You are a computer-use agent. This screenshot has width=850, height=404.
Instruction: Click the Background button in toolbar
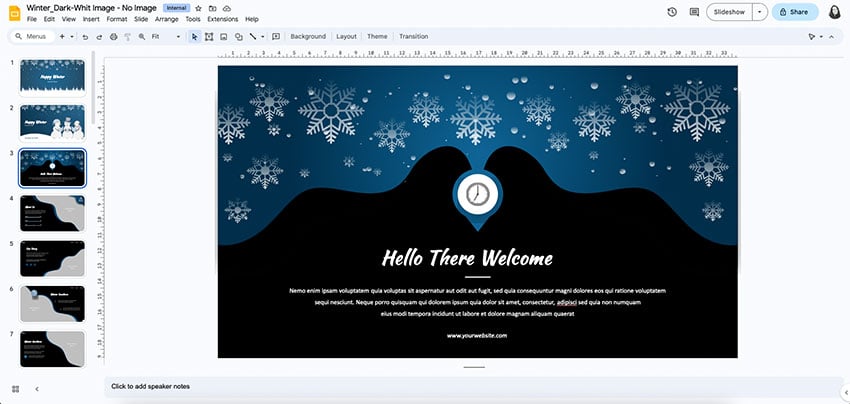point(308,36)
